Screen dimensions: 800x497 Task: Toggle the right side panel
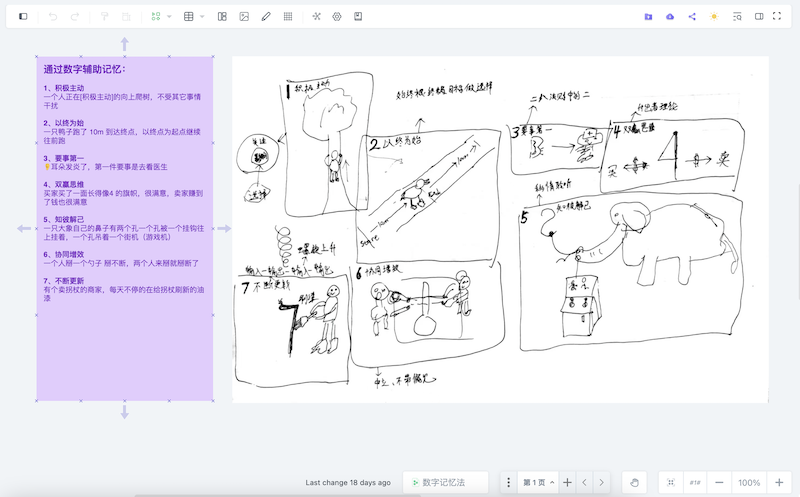click(x=759, y=16)
